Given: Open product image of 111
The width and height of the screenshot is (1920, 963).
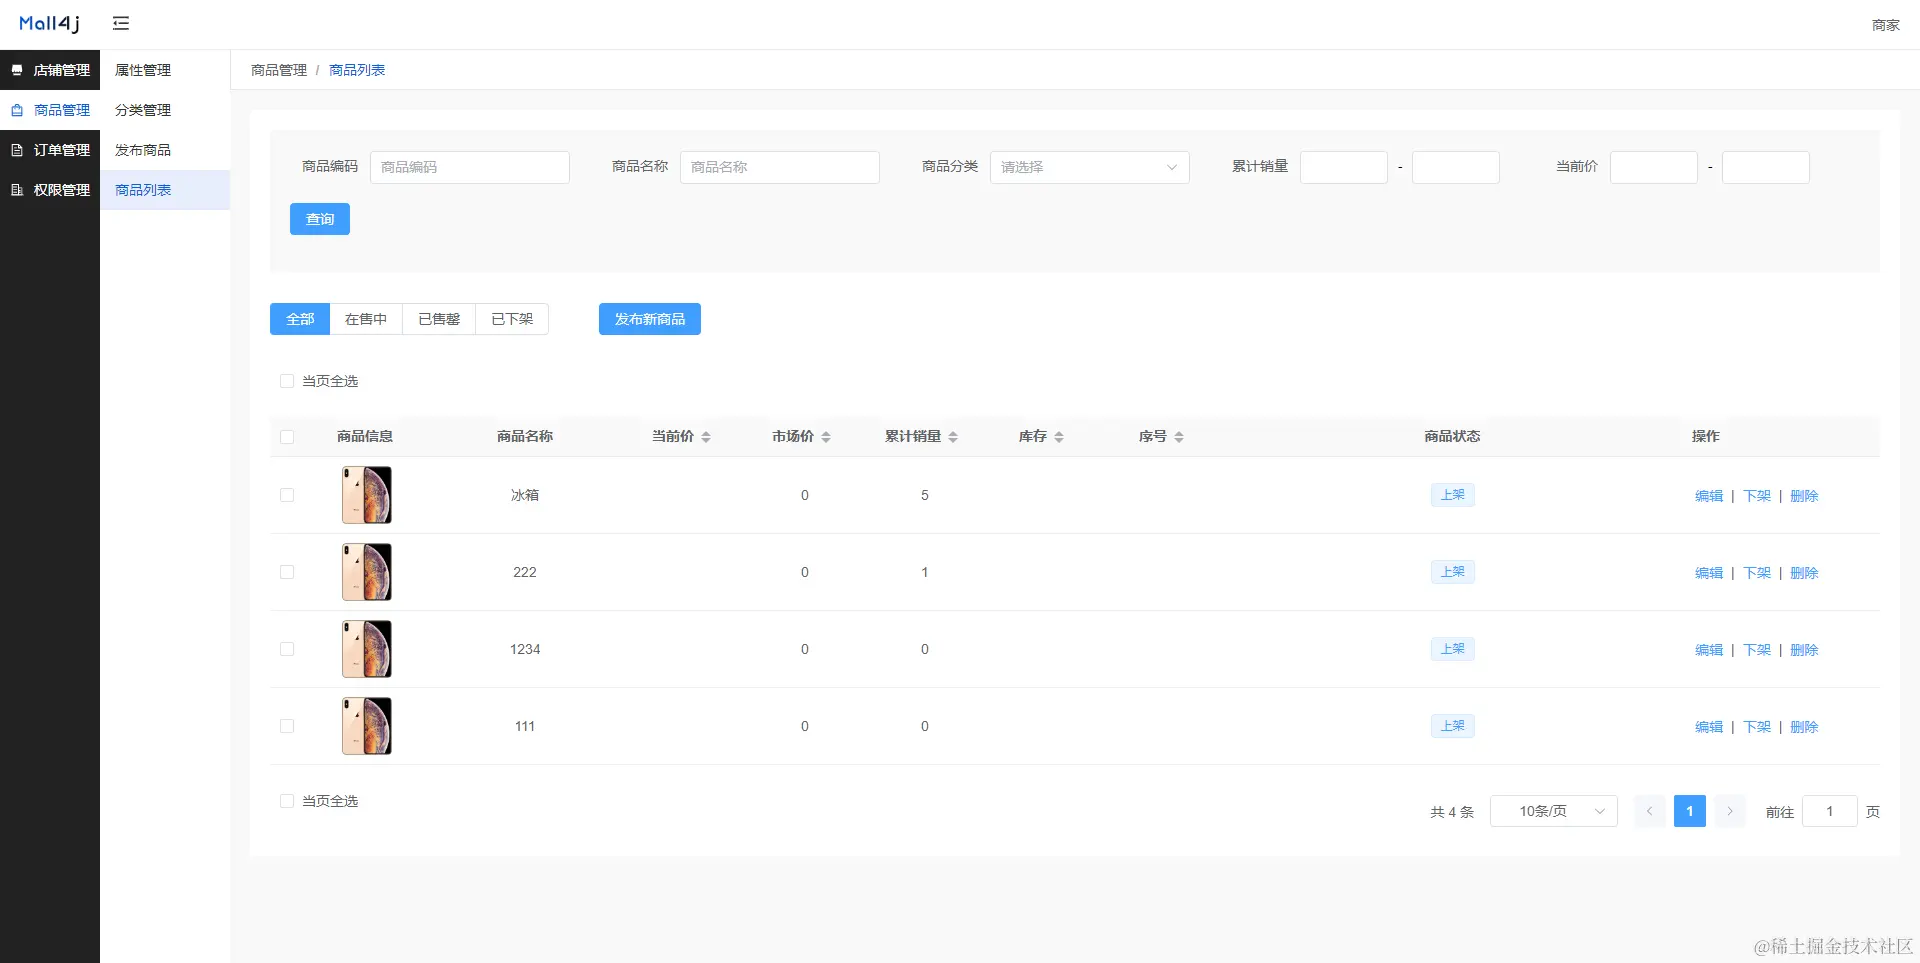Looking at the screenshot, I should coord(367,726).
